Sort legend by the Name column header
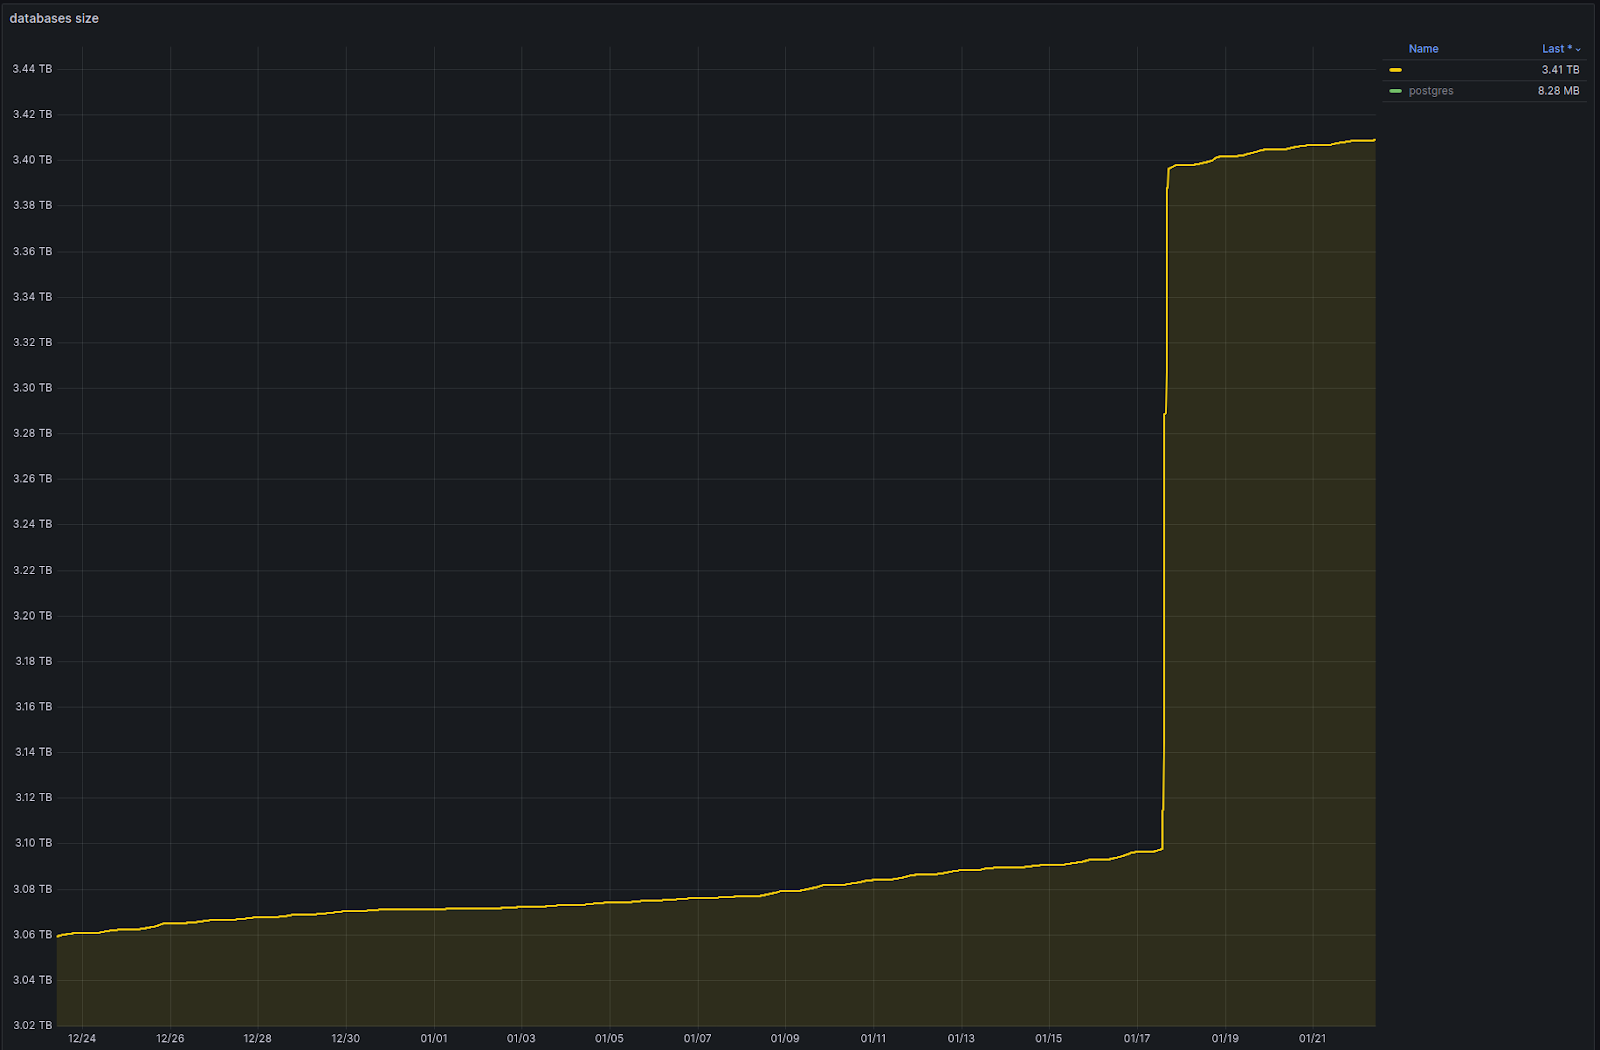This screenshot has height=1050, width=1600. 1423,48
